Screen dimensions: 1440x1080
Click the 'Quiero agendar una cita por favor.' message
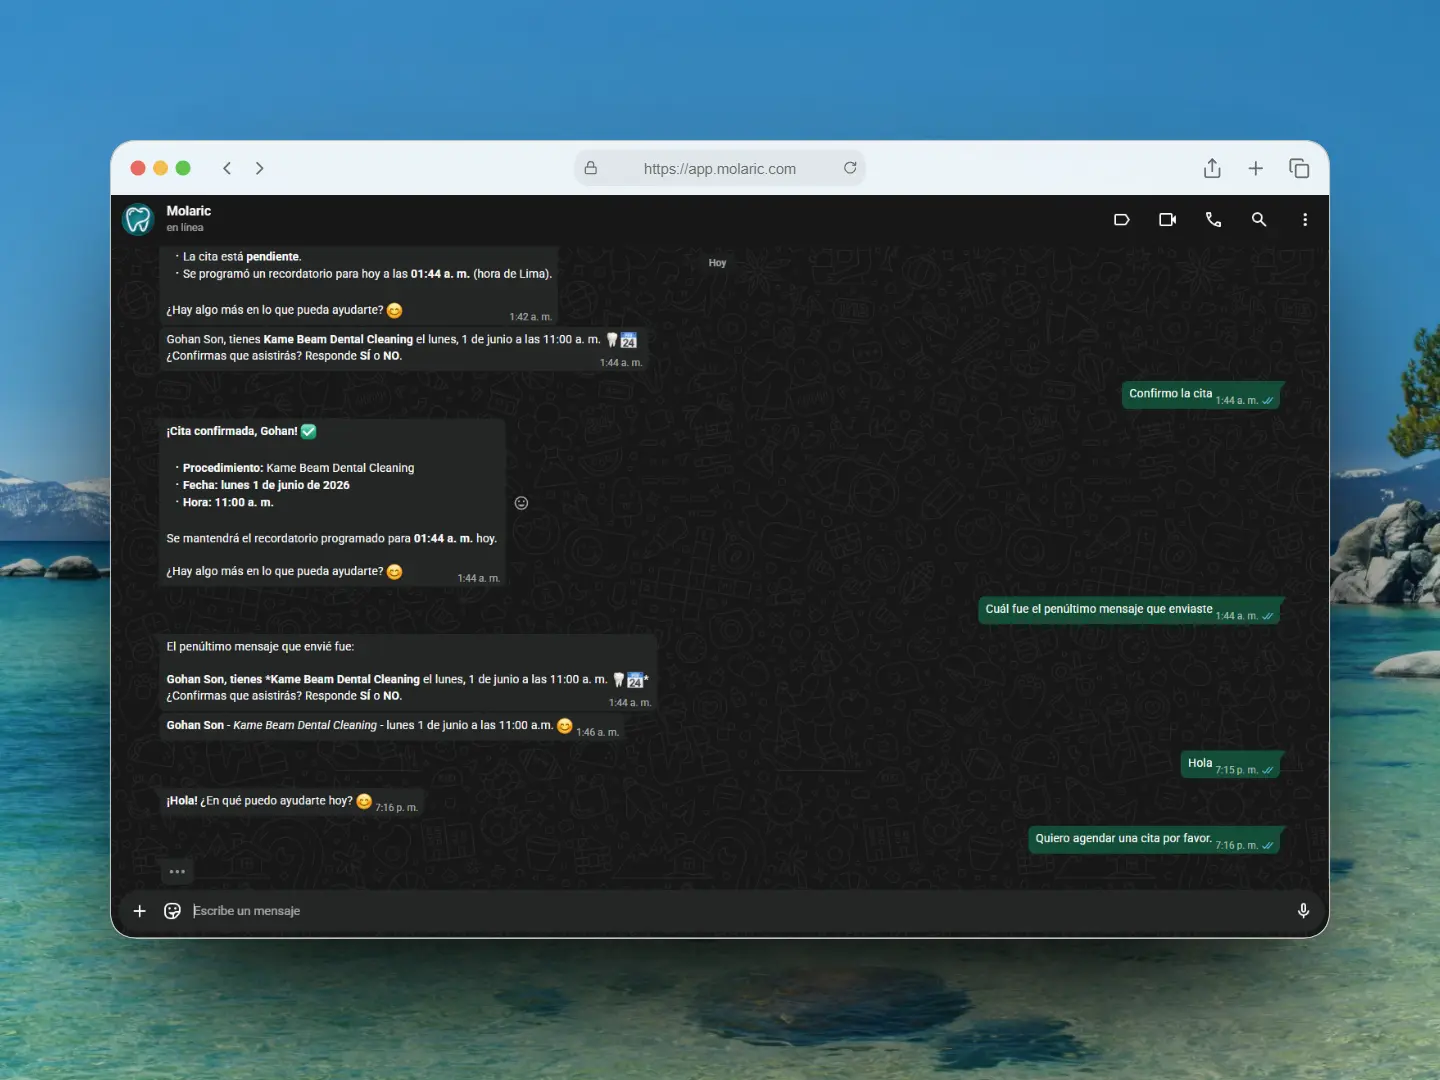1155,840
